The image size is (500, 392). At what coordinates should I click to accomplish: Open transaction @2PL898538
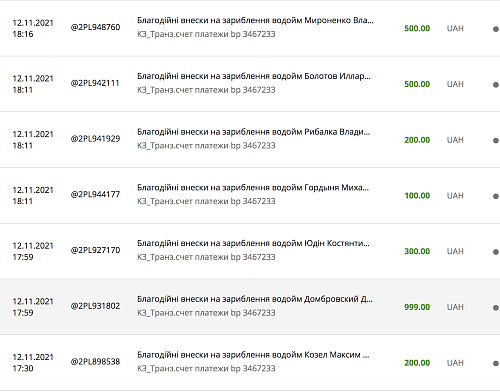tap(95, 362)
